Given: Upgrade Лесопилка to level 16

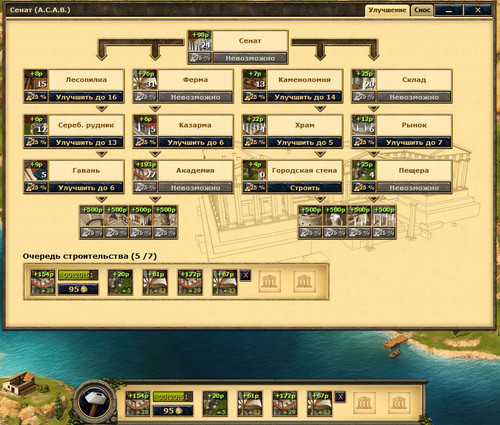Looking at the screenshot, I should [86, 97].
